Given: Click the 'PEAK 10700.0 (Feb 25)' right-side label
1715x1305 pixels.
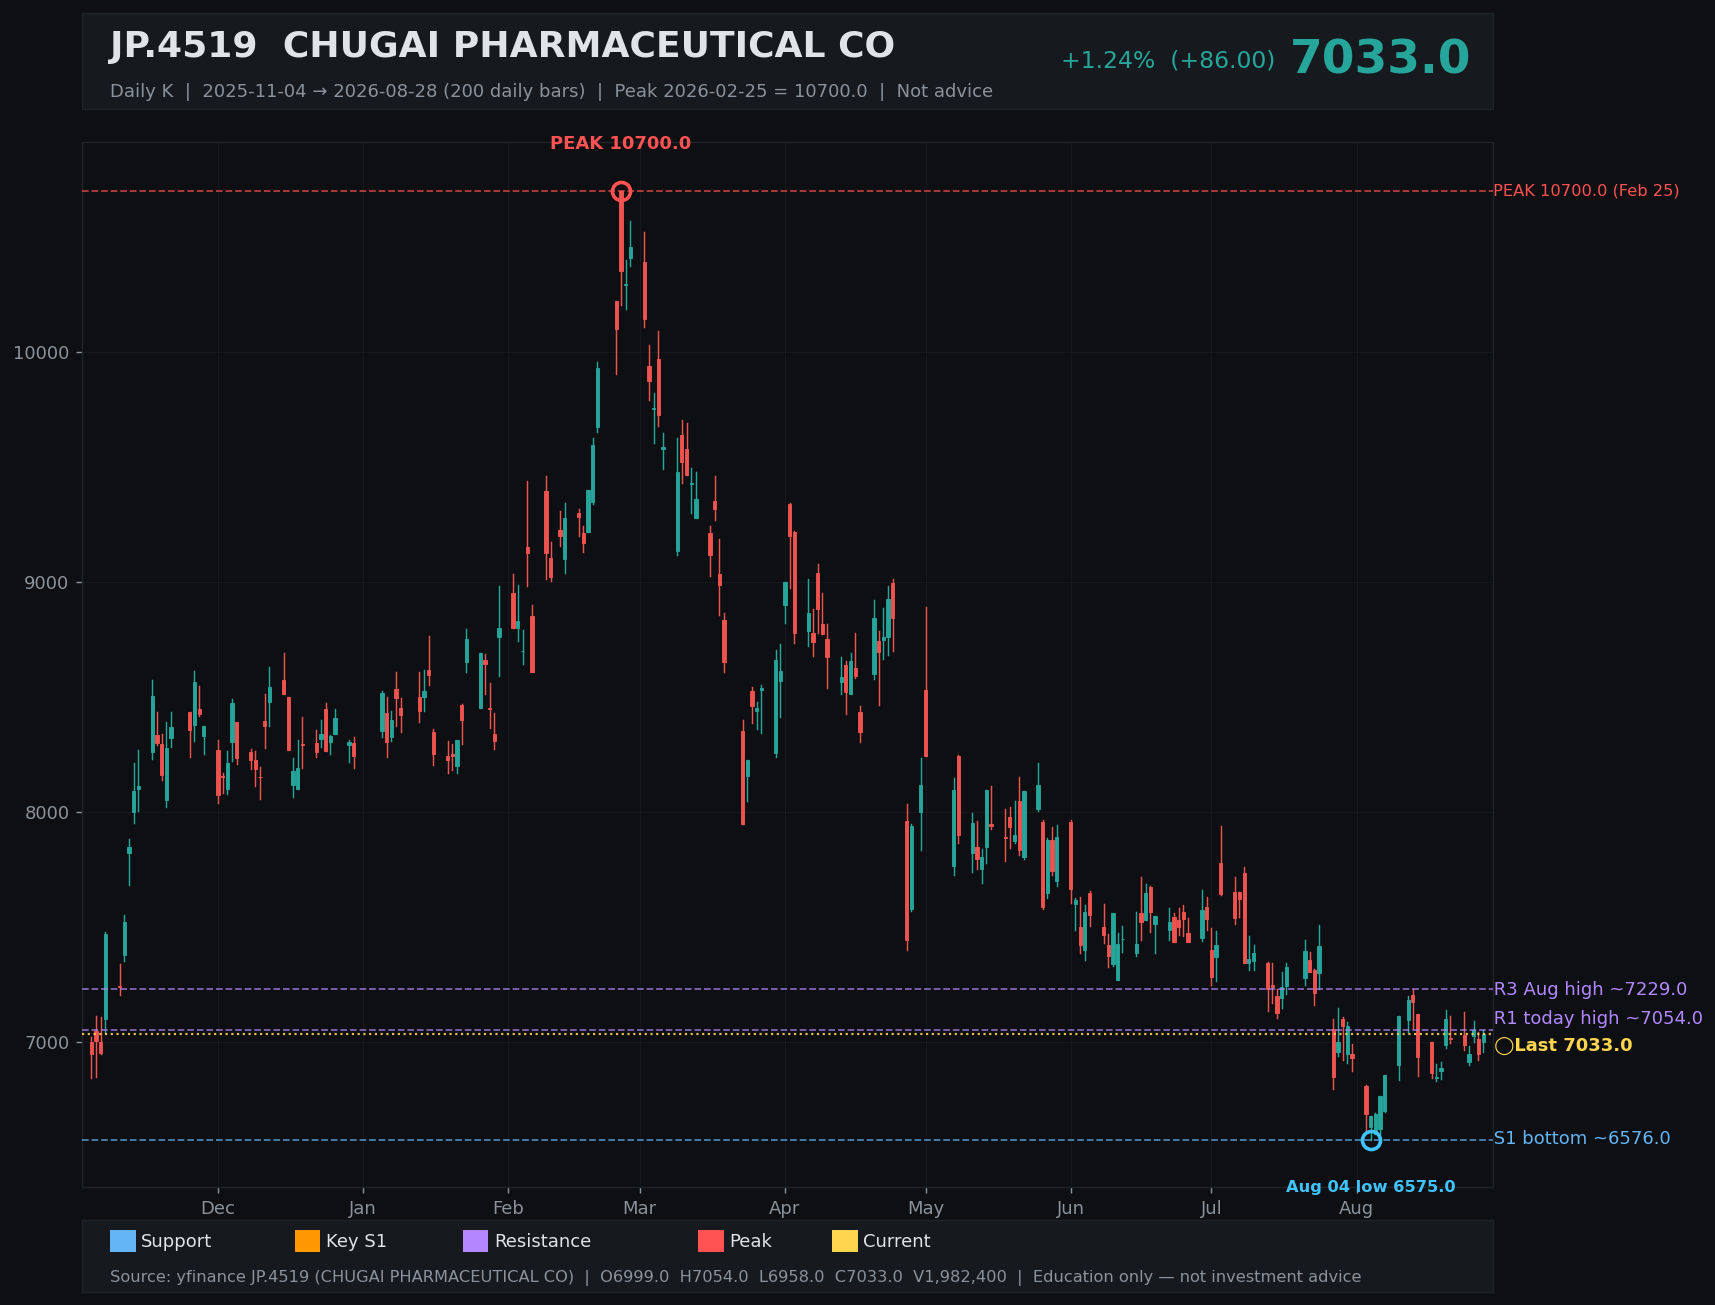Looking at the screenshot, I should (x=1586, y=190).
